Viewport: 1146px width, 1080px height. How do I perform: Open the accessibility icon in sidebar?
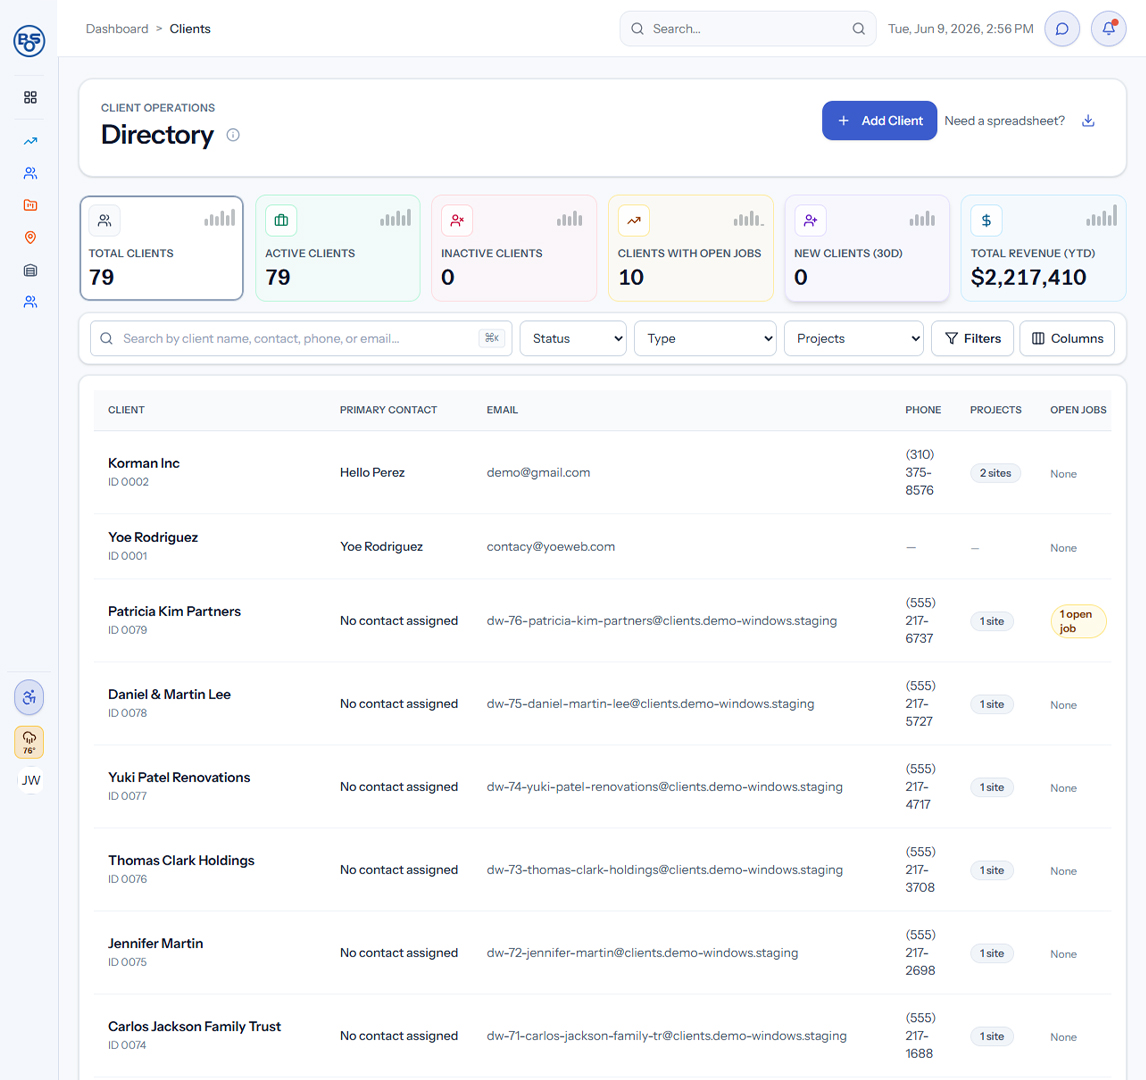29,697
